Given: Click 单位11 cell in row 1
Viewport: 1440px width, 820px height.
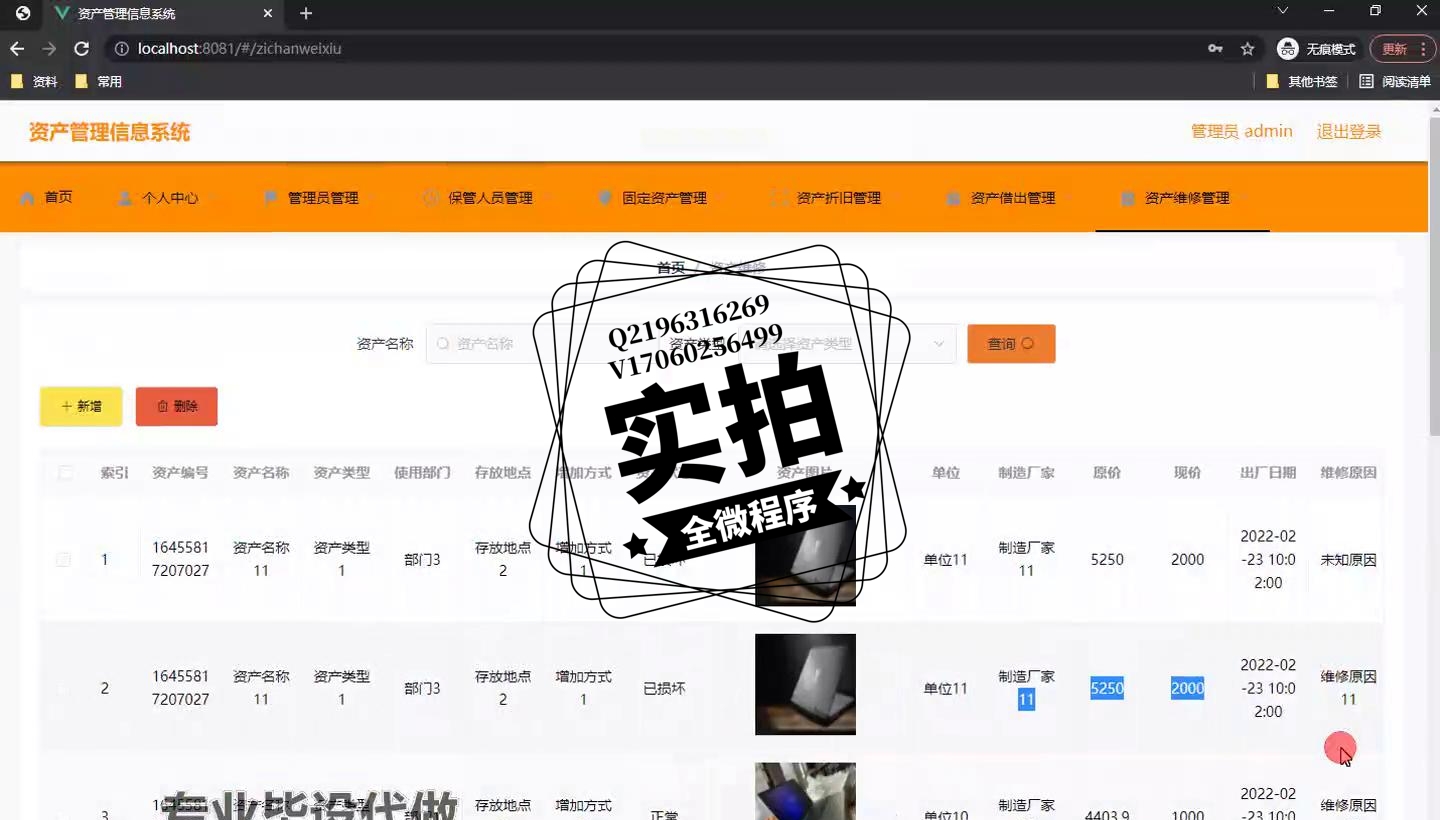Looking at the screenshot, I should (945, 559).
